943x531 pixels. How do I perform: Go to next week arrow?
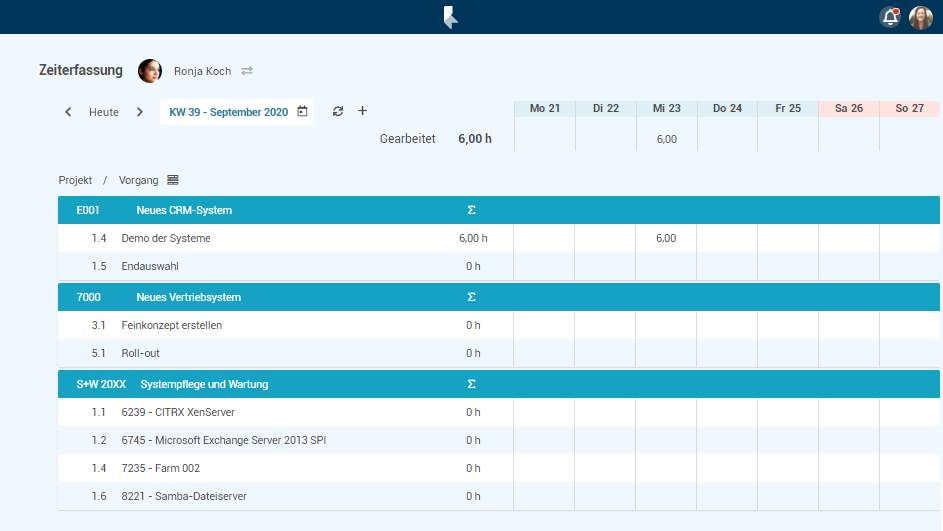point(140,112)
